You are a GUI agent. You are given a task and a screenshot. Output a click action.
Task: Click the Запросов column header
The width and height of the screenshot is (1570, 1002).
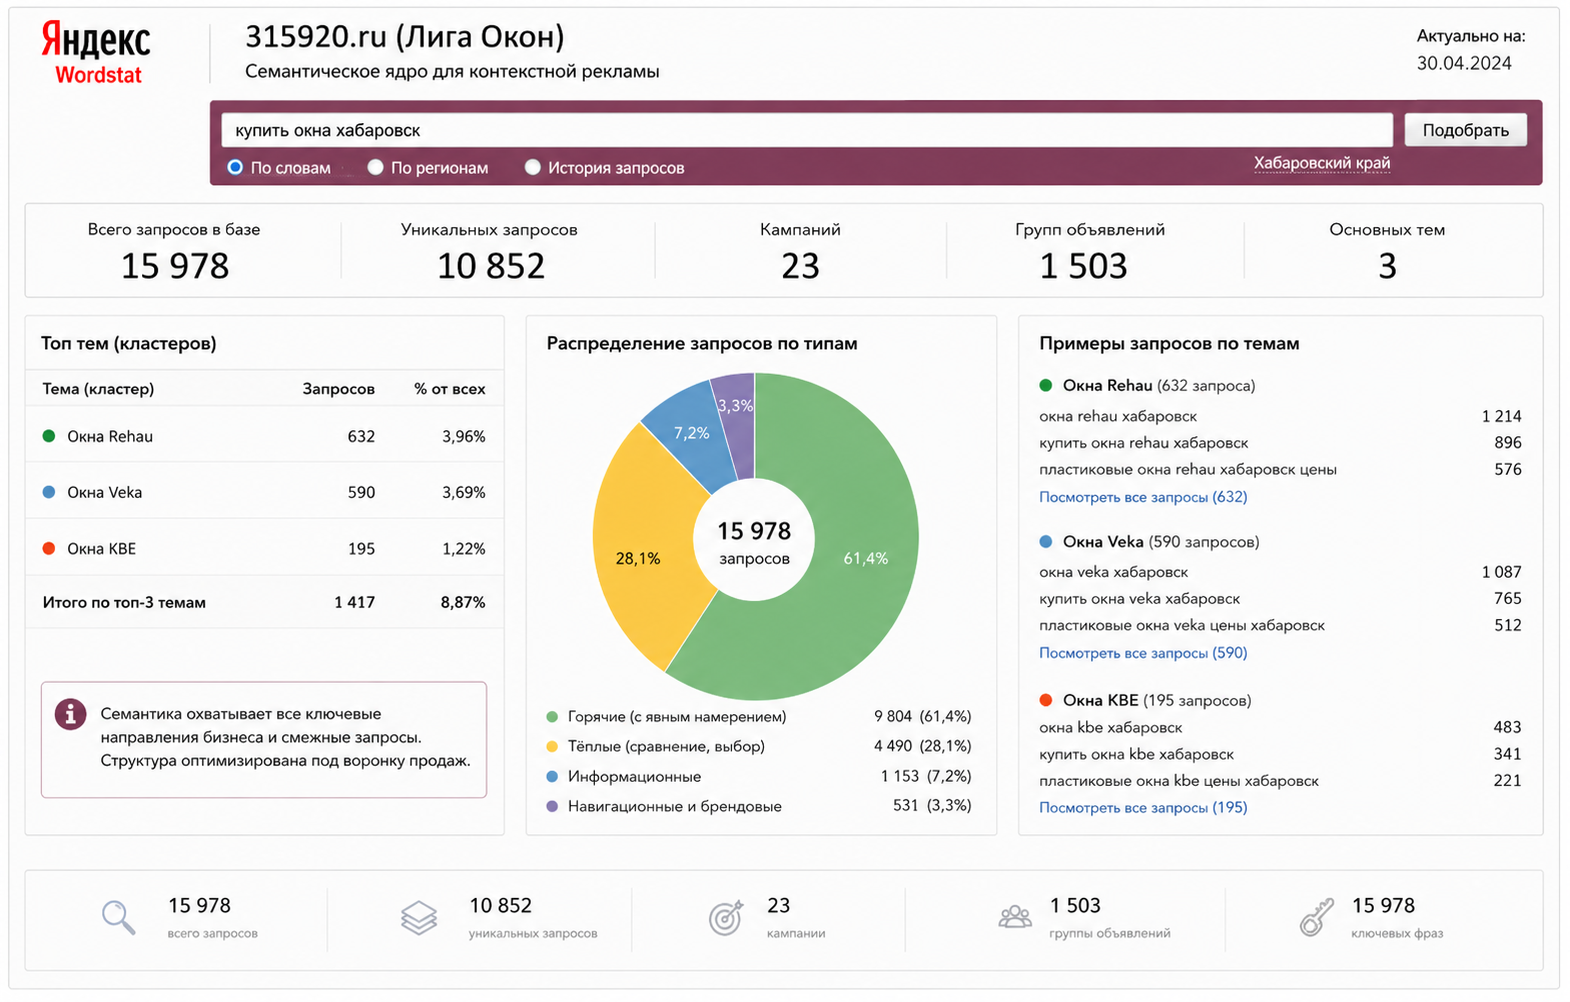pyautogui.click(x=338, y=389)
